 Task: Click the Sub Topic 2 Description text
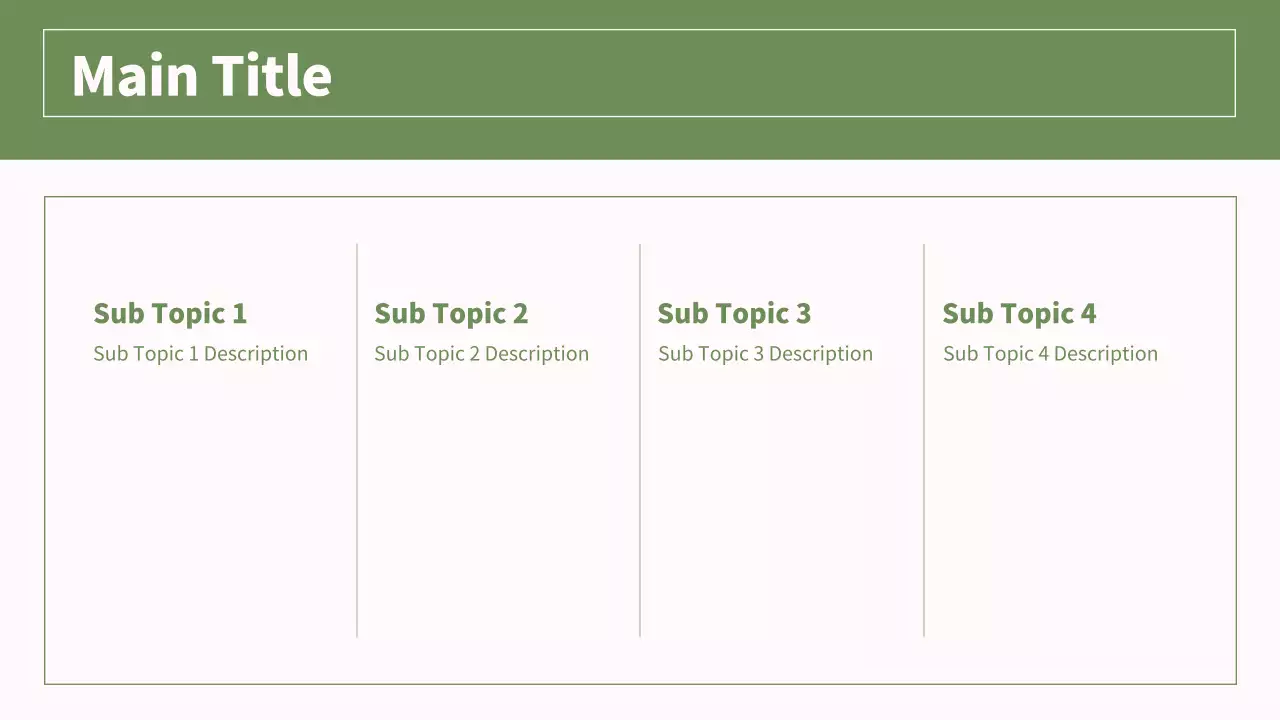coord(481,354)
